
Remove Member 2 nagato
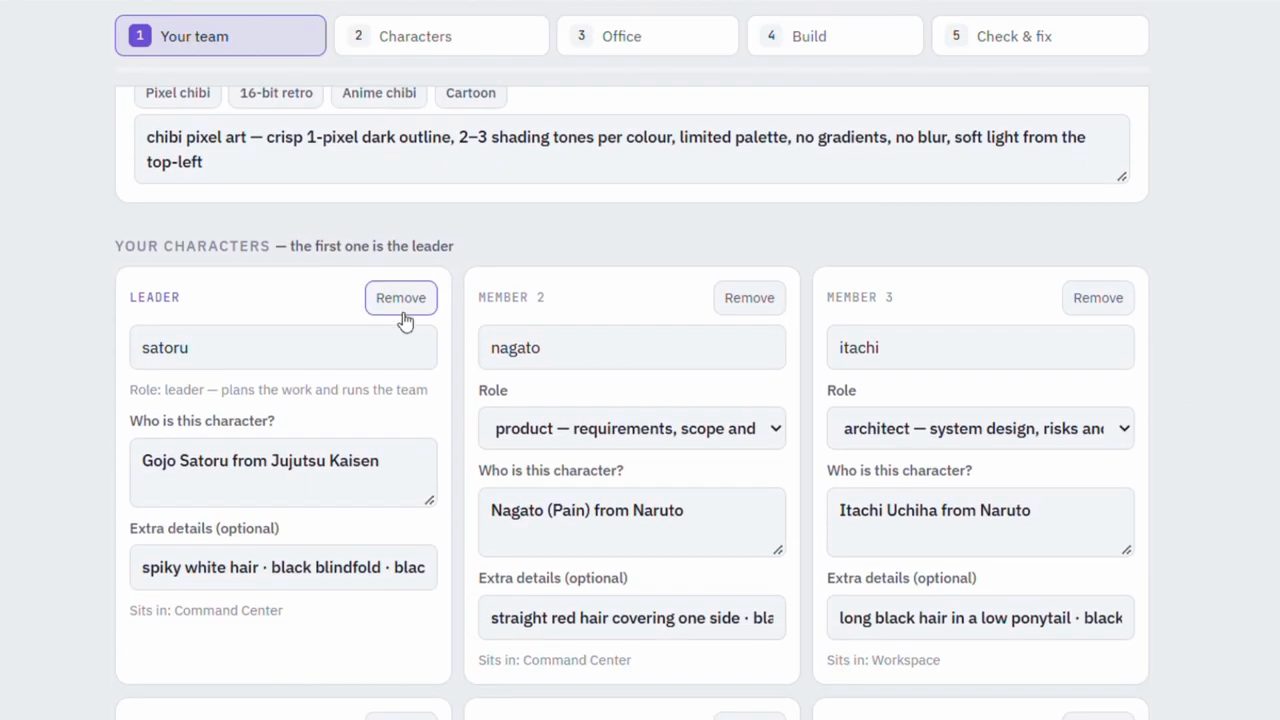click(749, 298)
